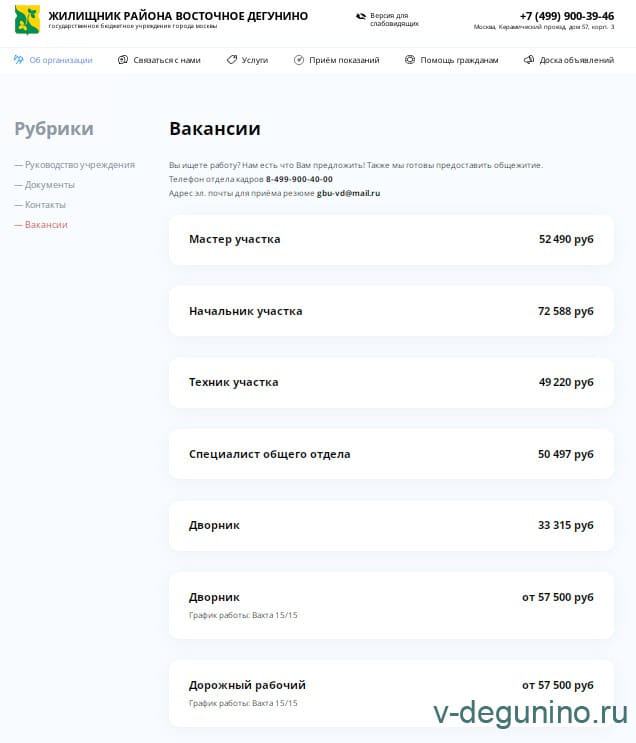Viewport: 636px width, 743px height.
Task: Click the eye icon for visually impaired version
Action: (x=361, y=16)
